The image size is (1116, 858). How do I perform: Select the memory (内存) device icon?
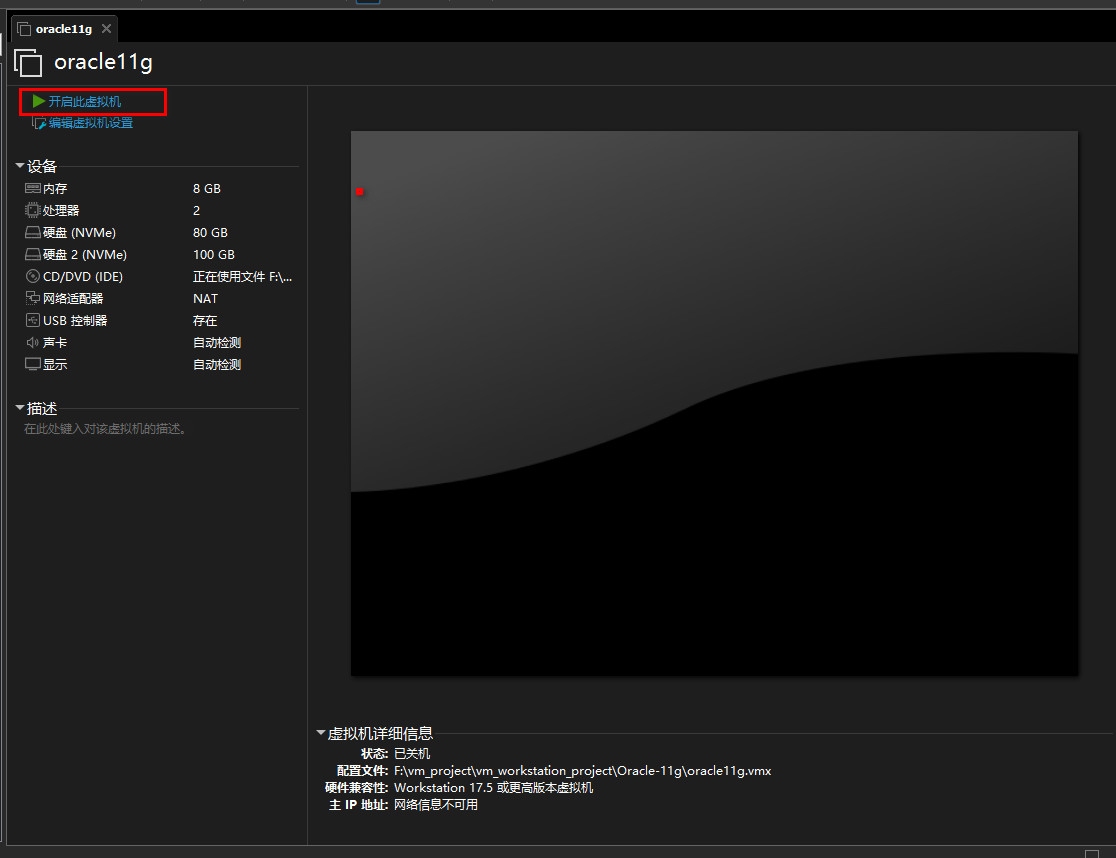coord(33,188)
